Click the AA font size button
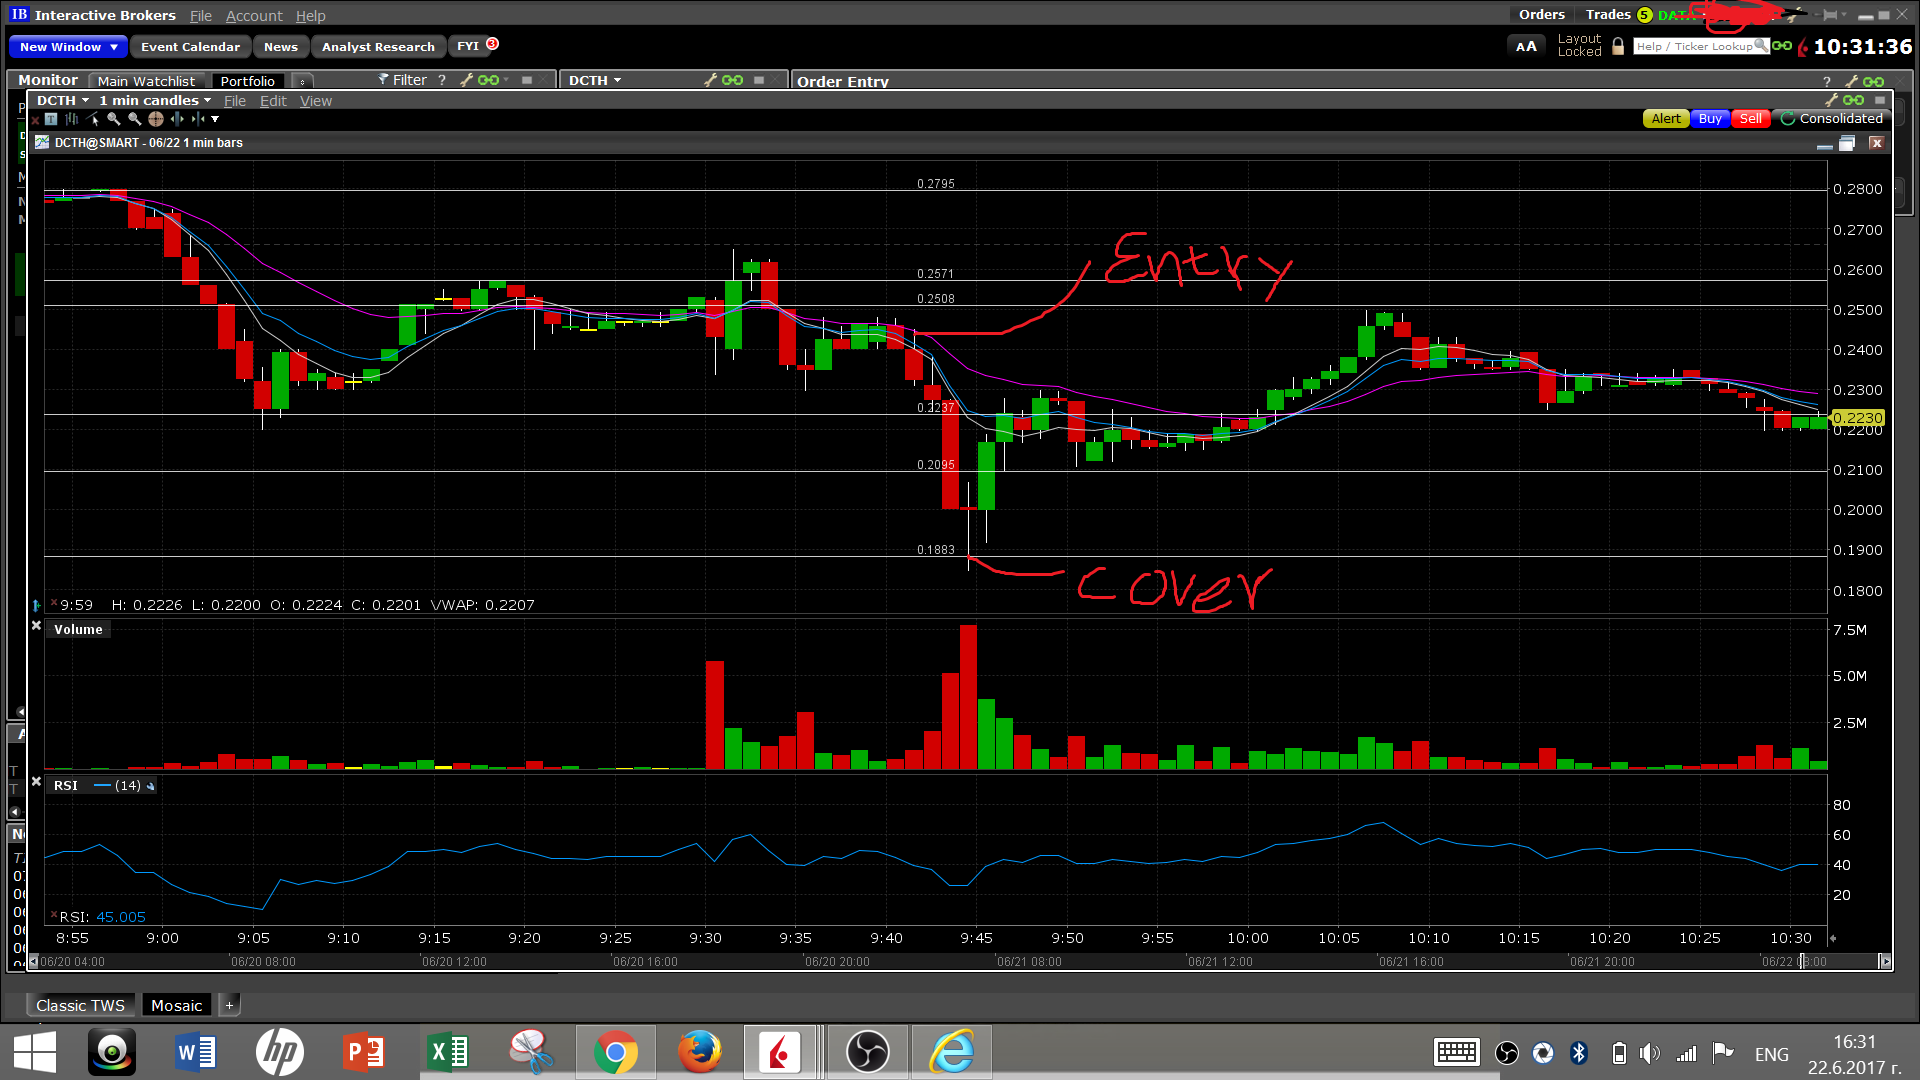 [1526, 47]
